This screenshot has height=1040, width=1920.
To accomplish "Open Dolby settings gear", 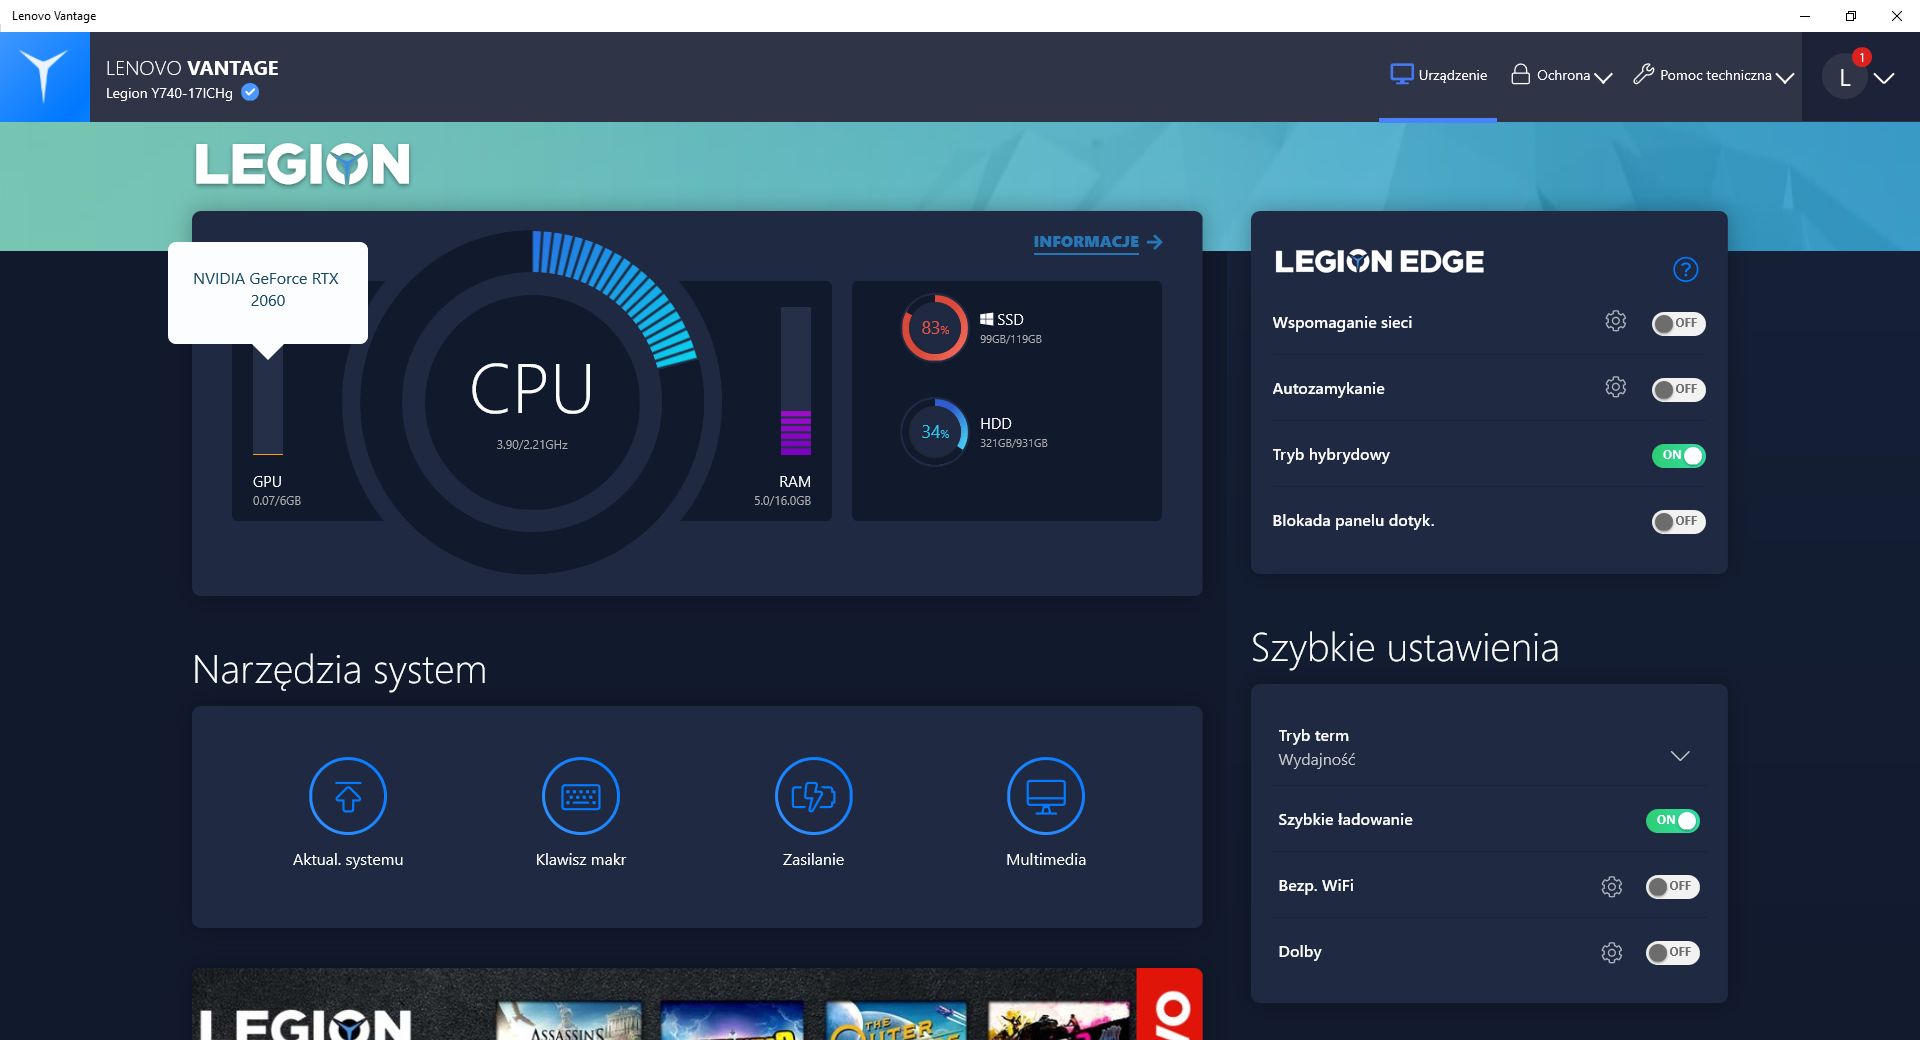I will coord(1611,952).
